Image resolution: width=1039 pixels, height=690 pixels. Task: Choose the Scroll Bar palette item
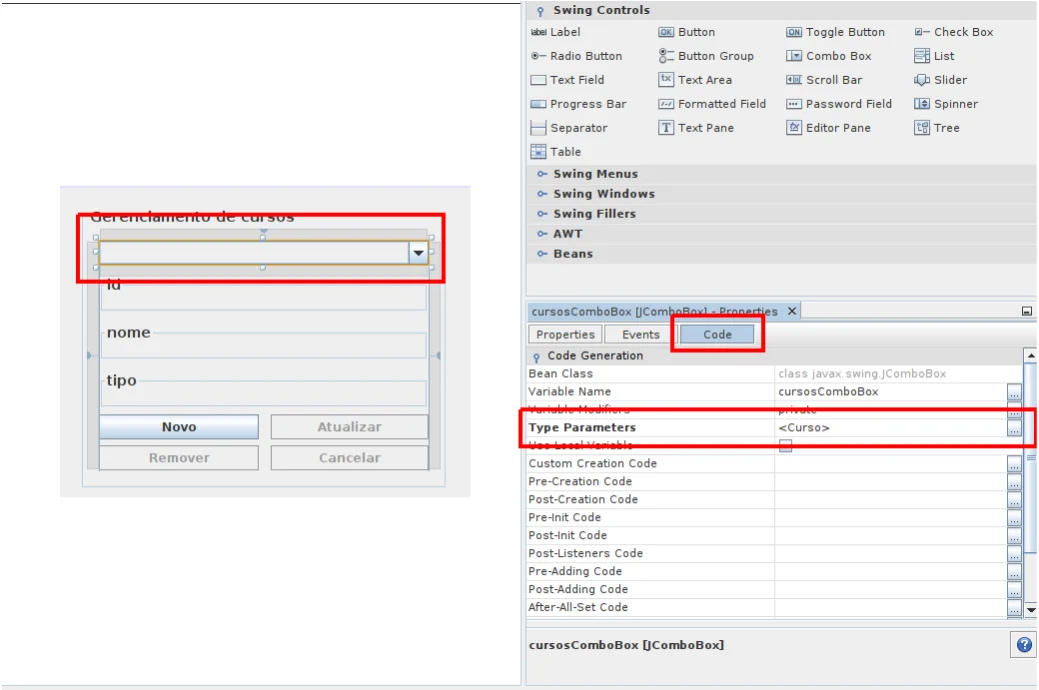tap(824, 80)
